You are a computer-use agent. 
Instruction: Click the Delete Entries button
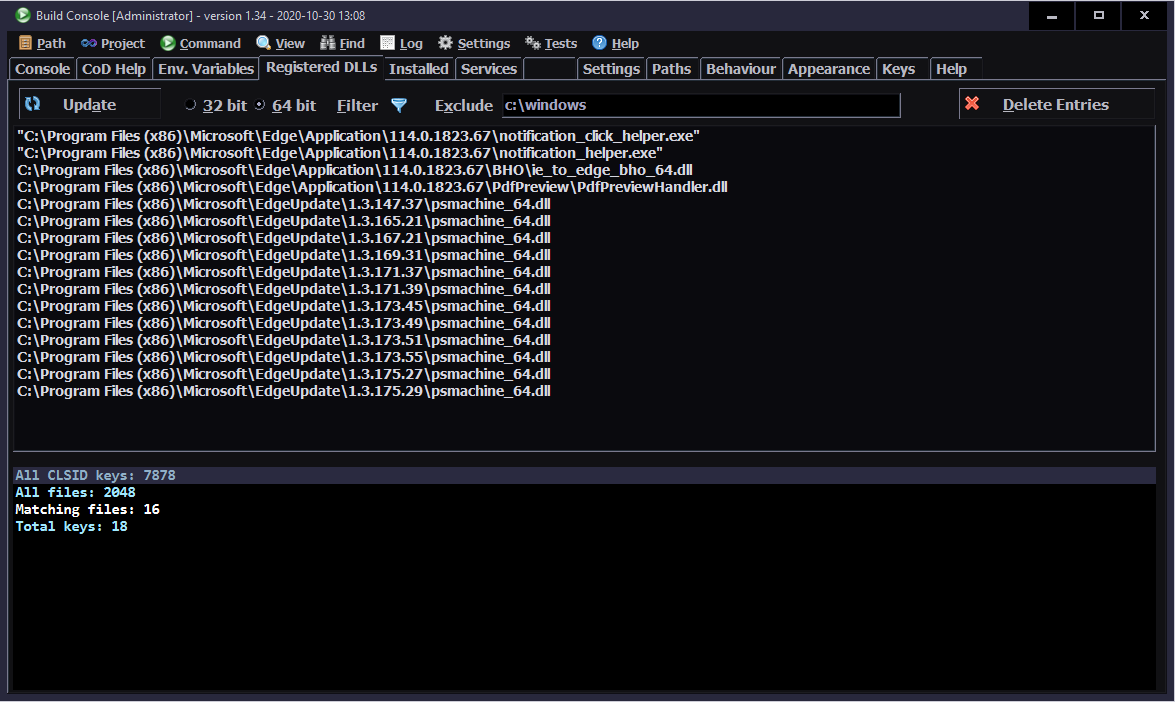coord(1056,104)
